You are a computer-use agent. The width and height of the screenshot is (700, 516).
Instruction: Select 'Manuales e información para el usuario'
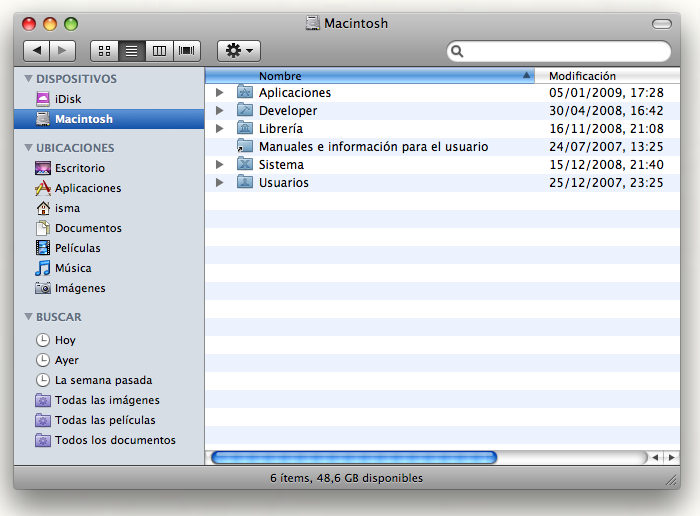pyautogui.click(x=374, y=147)
